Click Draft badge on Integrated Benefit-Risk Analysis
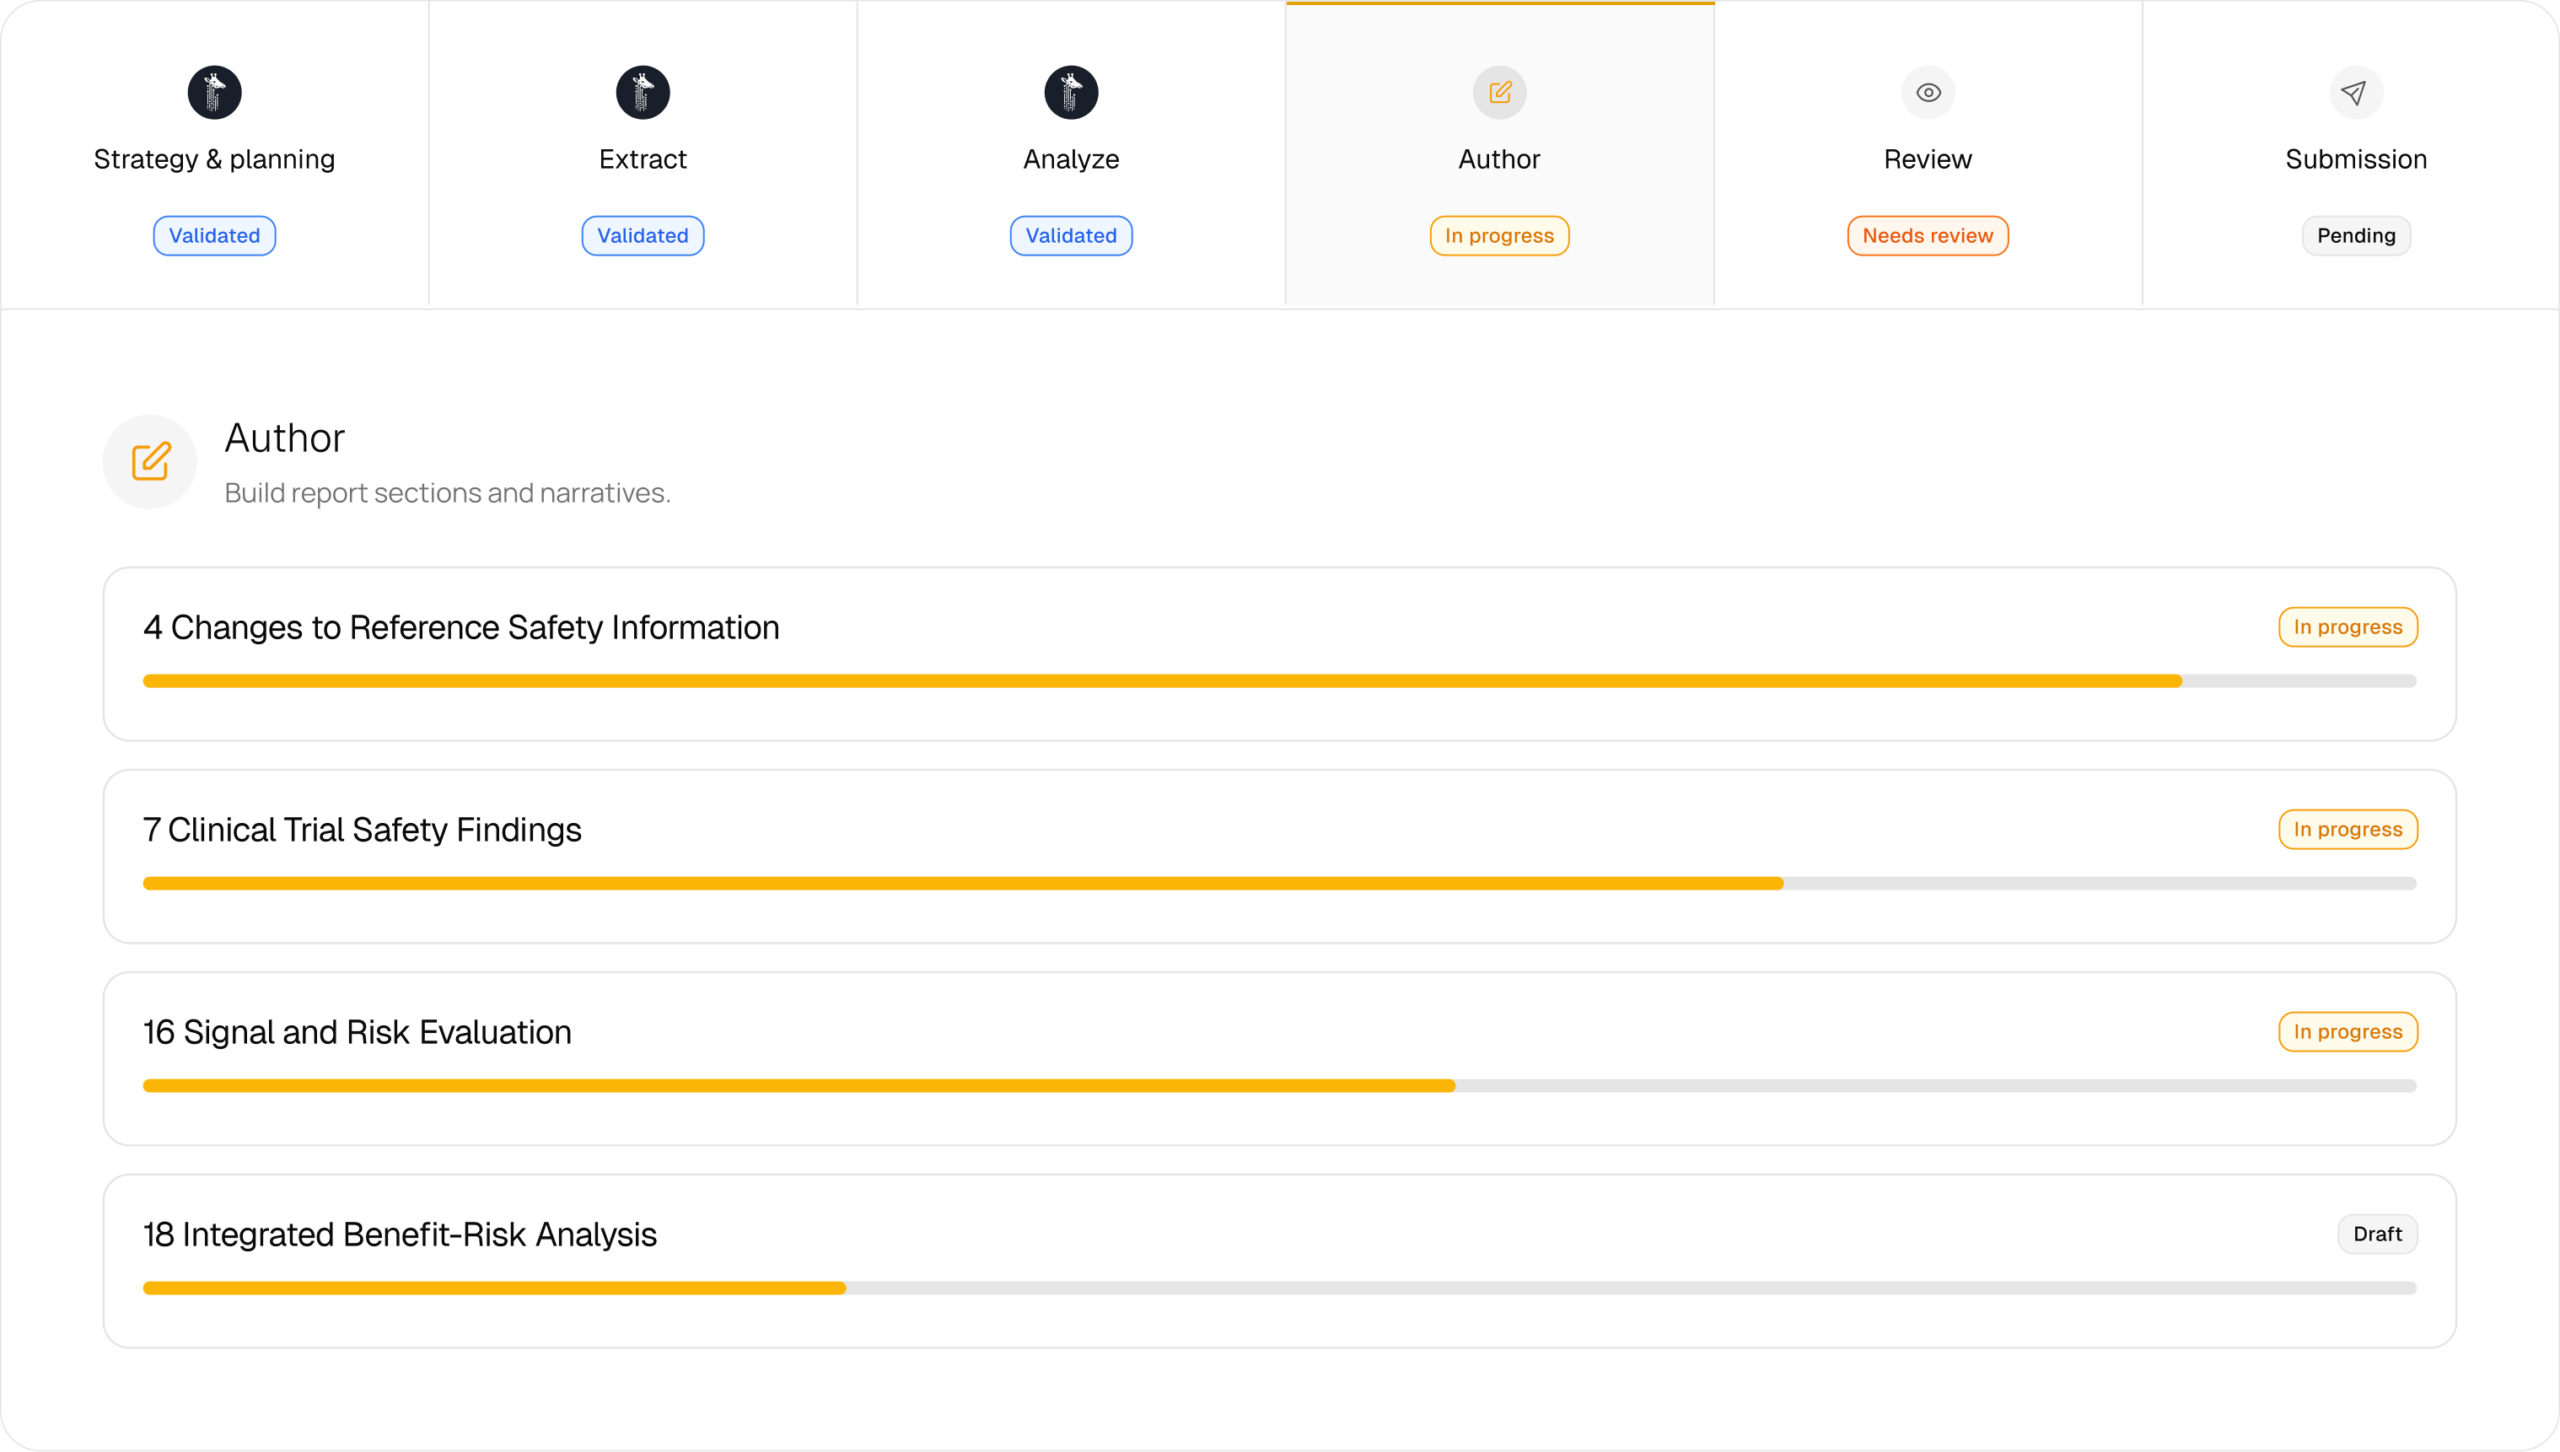Viewport: 2560px width, 1452px height. (x=2377, y=1234)
